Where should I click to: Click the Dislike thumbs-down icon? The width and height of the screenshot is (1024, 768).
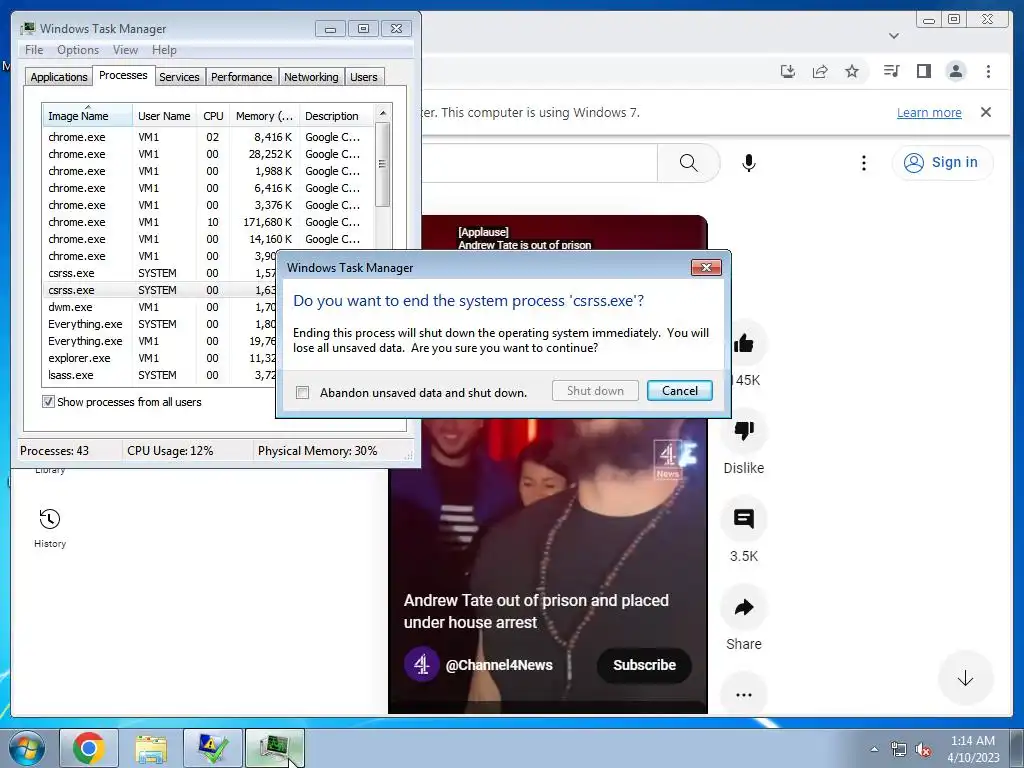coord(744,430)
